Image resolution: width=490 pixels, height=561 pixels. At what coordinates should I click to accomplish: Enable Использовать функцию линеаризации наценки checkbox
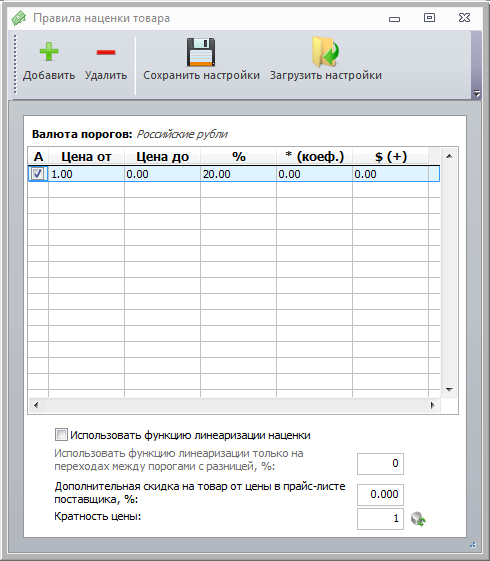pos(61,435)
